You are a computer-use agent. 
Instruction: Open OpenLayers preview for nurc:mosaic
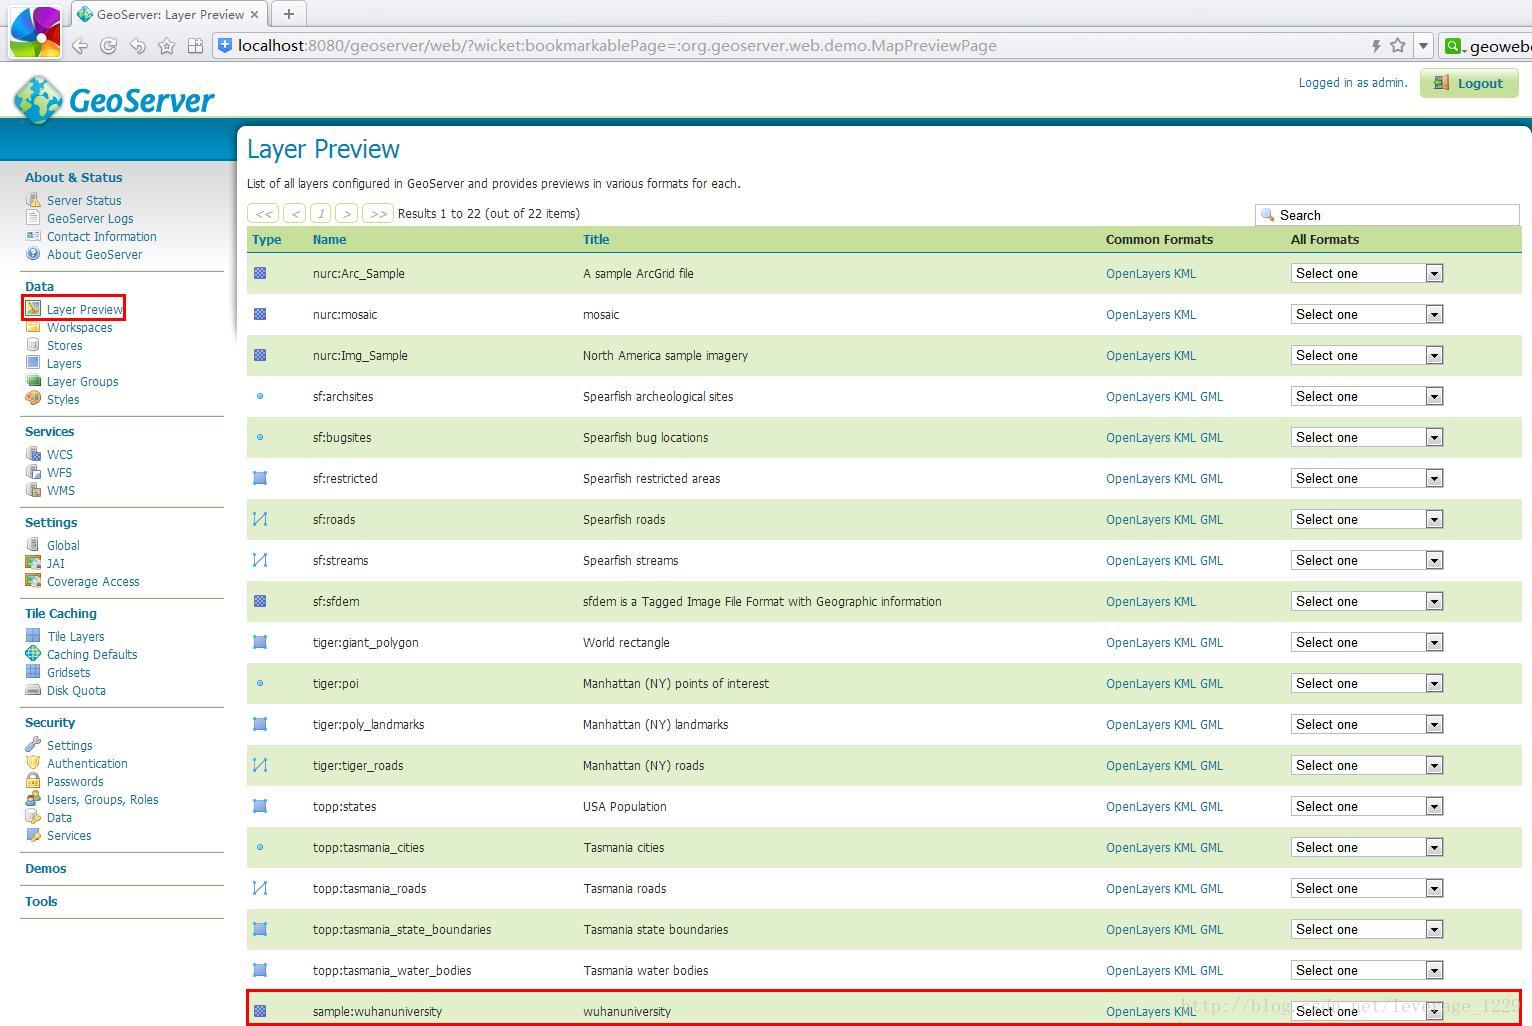[x=1137, y=314]
